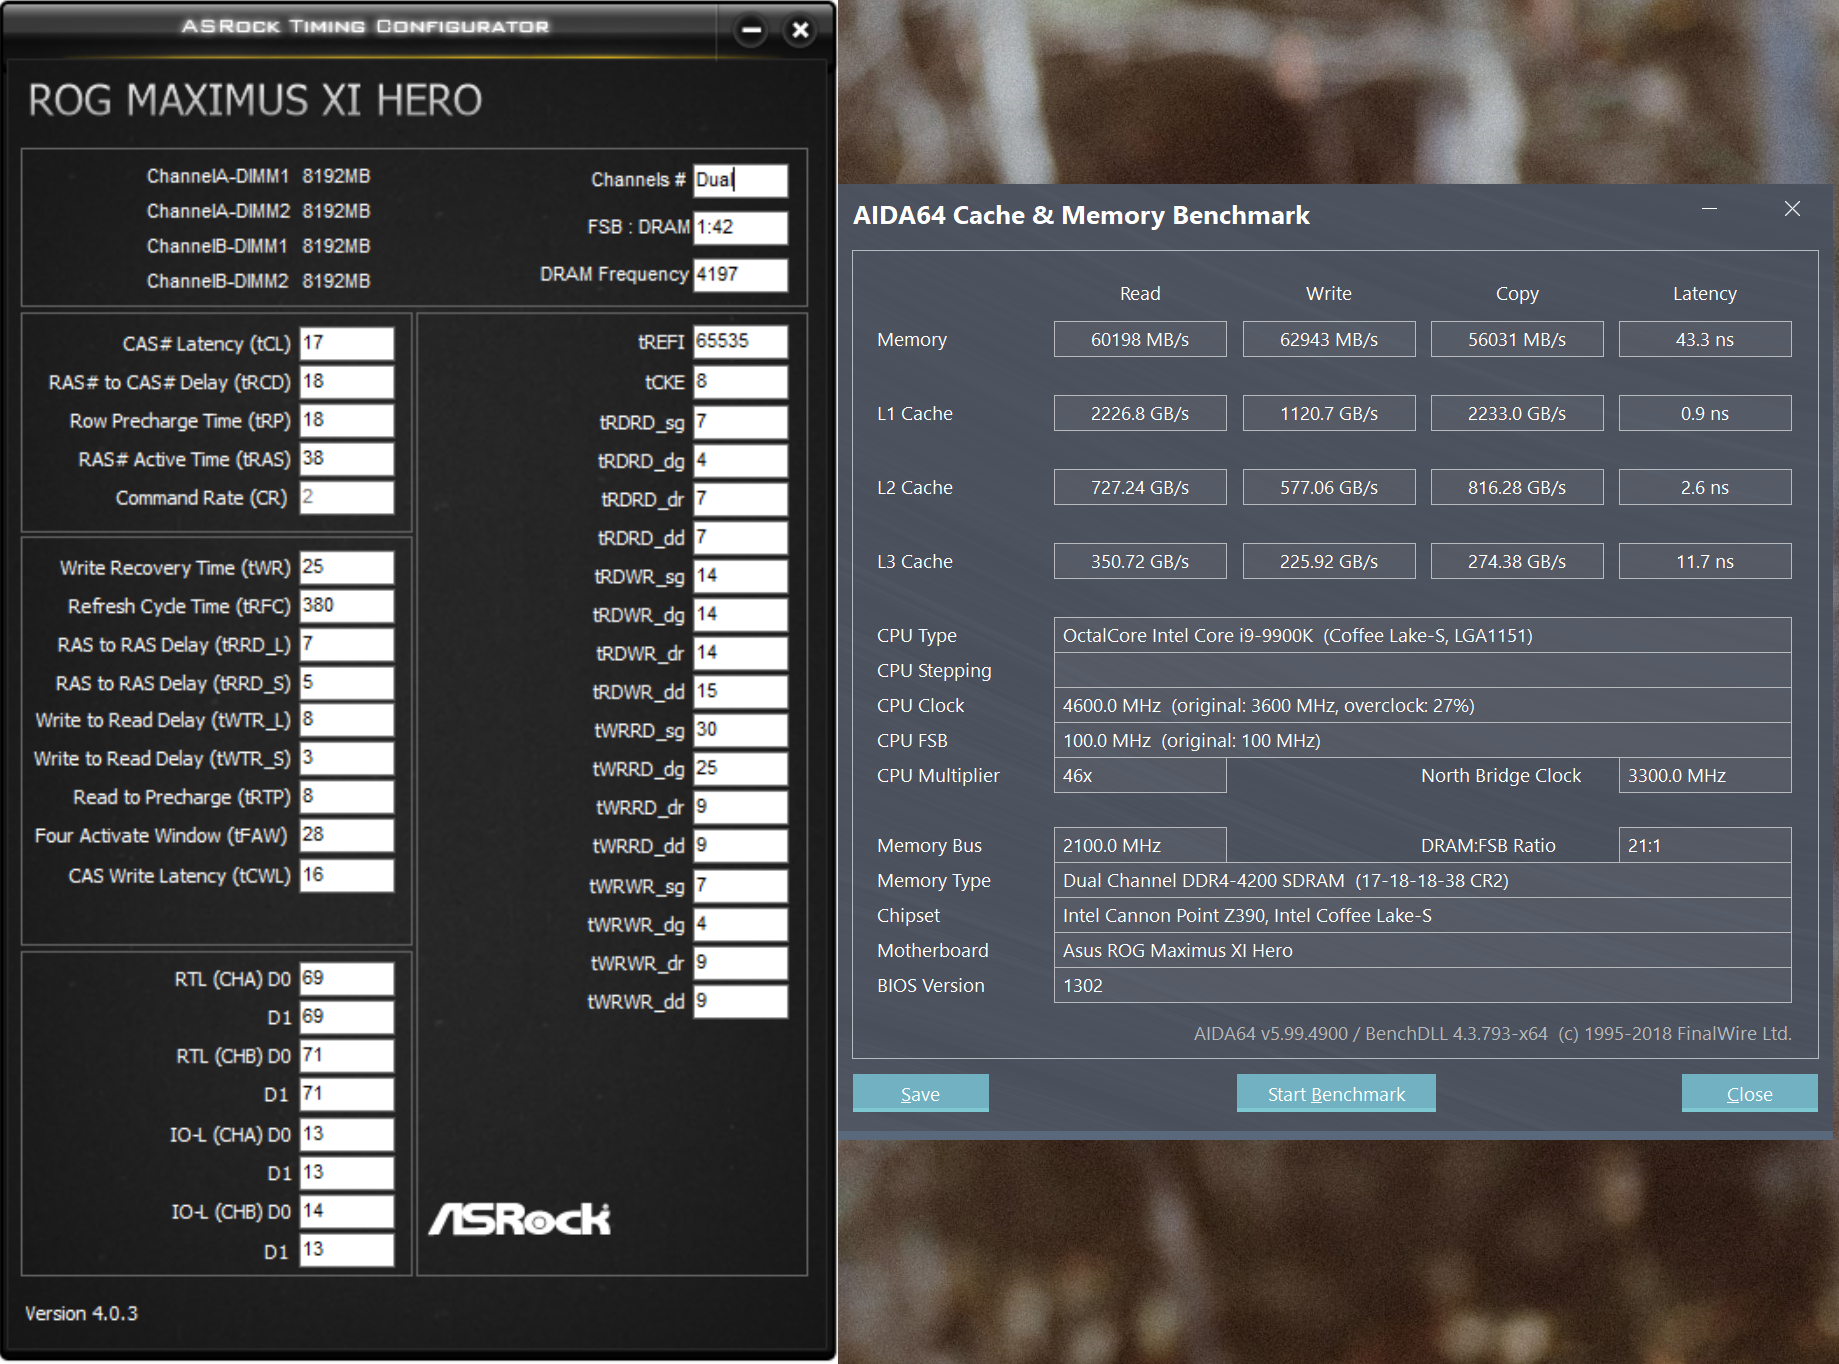Click the Command Rate (CR) field

click(x=347, y=497)
